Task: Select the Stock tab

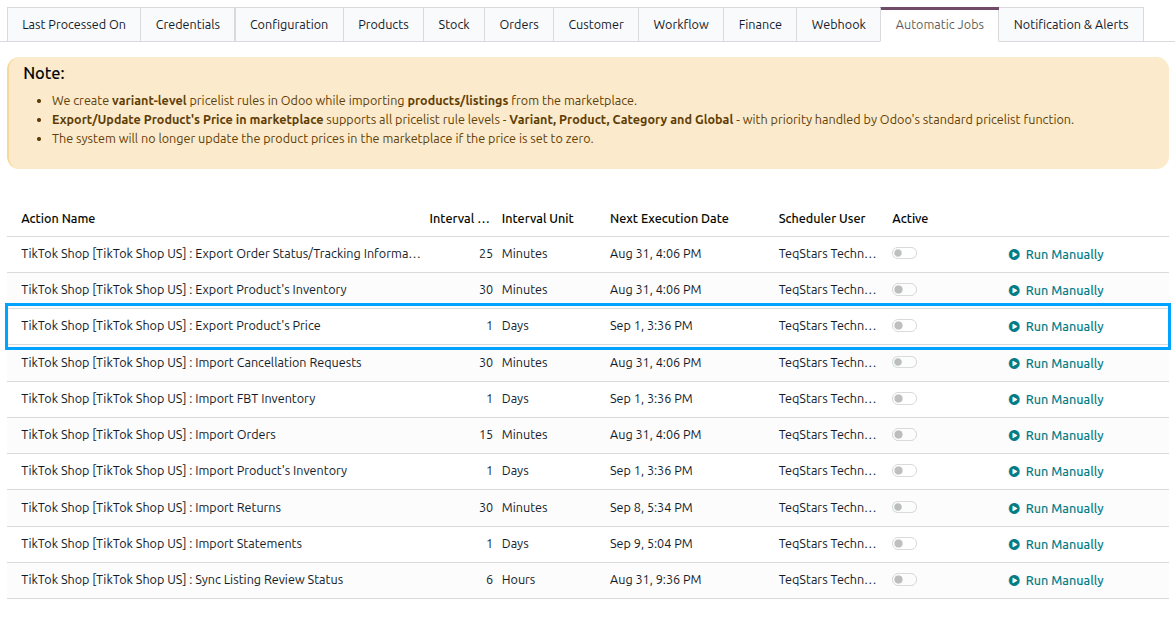Action: 454,25
